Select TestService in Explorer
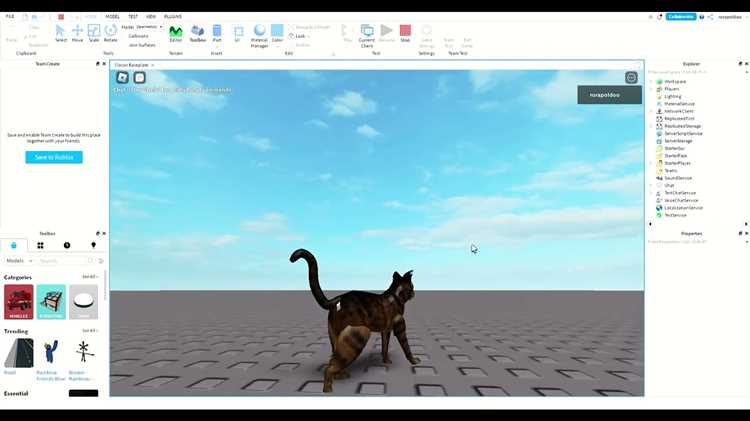The height and width of the screenshot is (421, 750). (675, 215)
